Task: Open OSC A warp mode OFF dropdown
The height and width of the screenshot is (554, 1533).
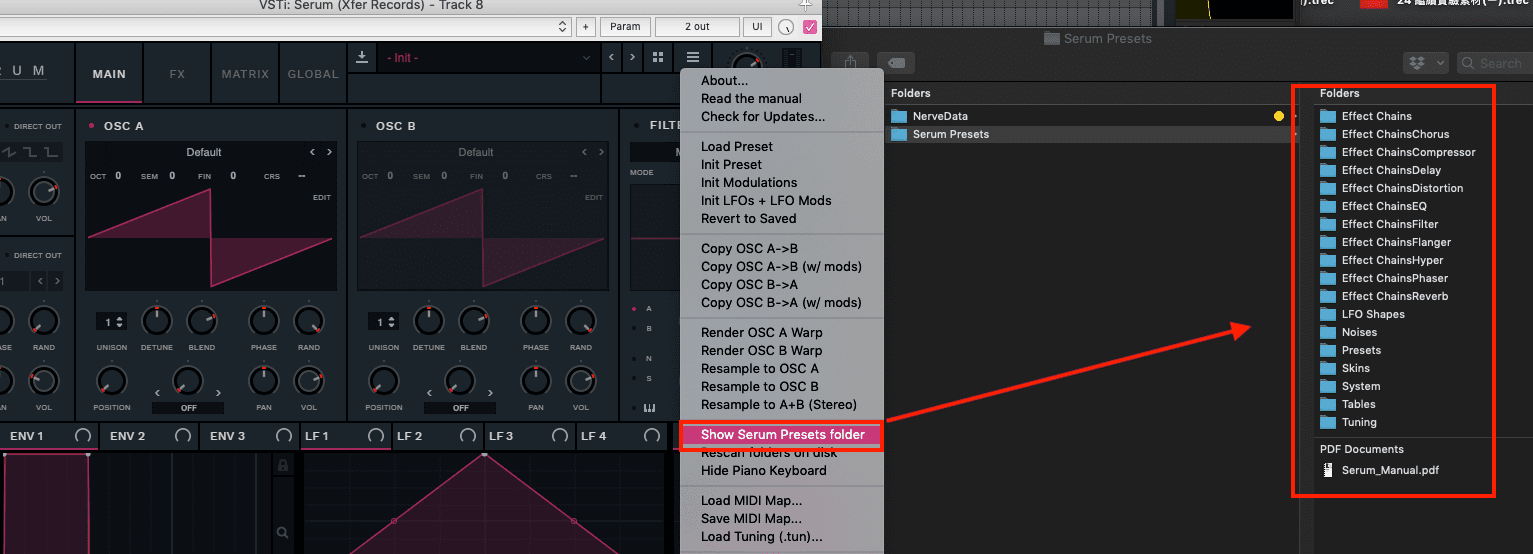Action: (x=188, y=408)
